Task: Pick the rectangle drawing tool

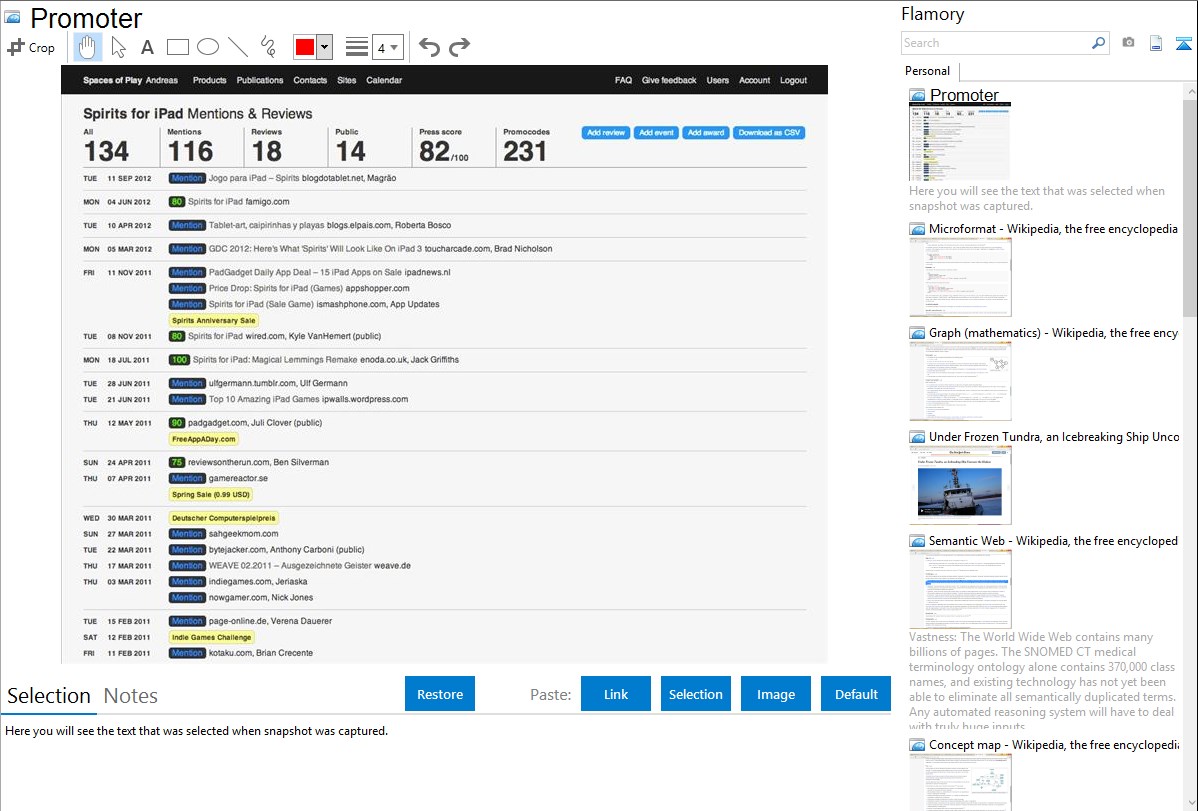Action: 177,47
